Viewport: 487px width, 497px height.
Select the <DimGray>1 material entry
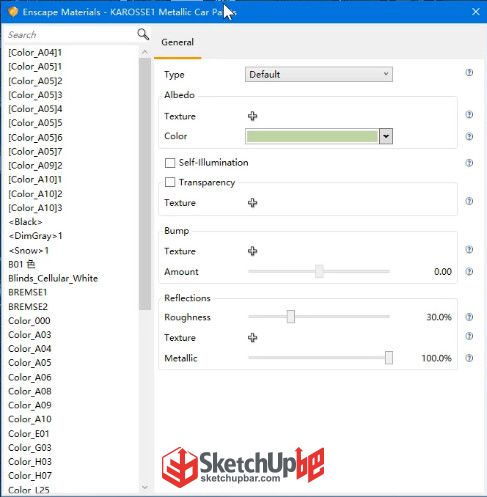point(35,236)
